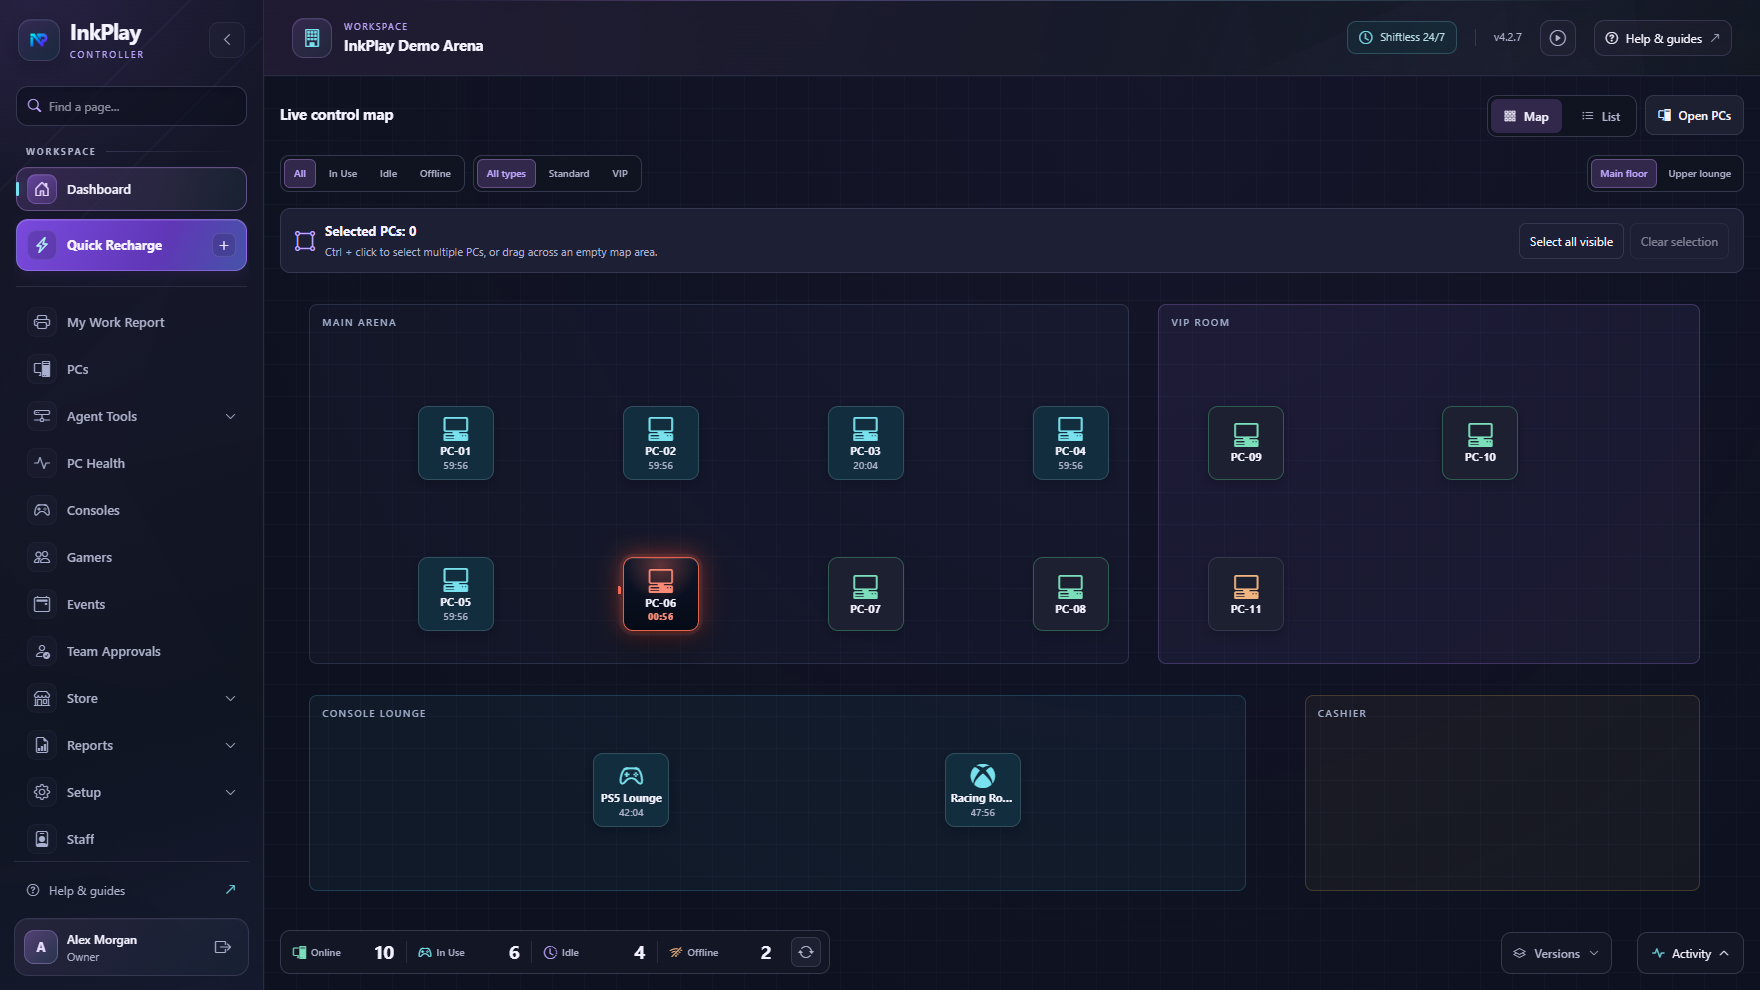This screenshot has width=1760, height=990.
Task: Expand the Activity panel
Action: [1690, 953]
